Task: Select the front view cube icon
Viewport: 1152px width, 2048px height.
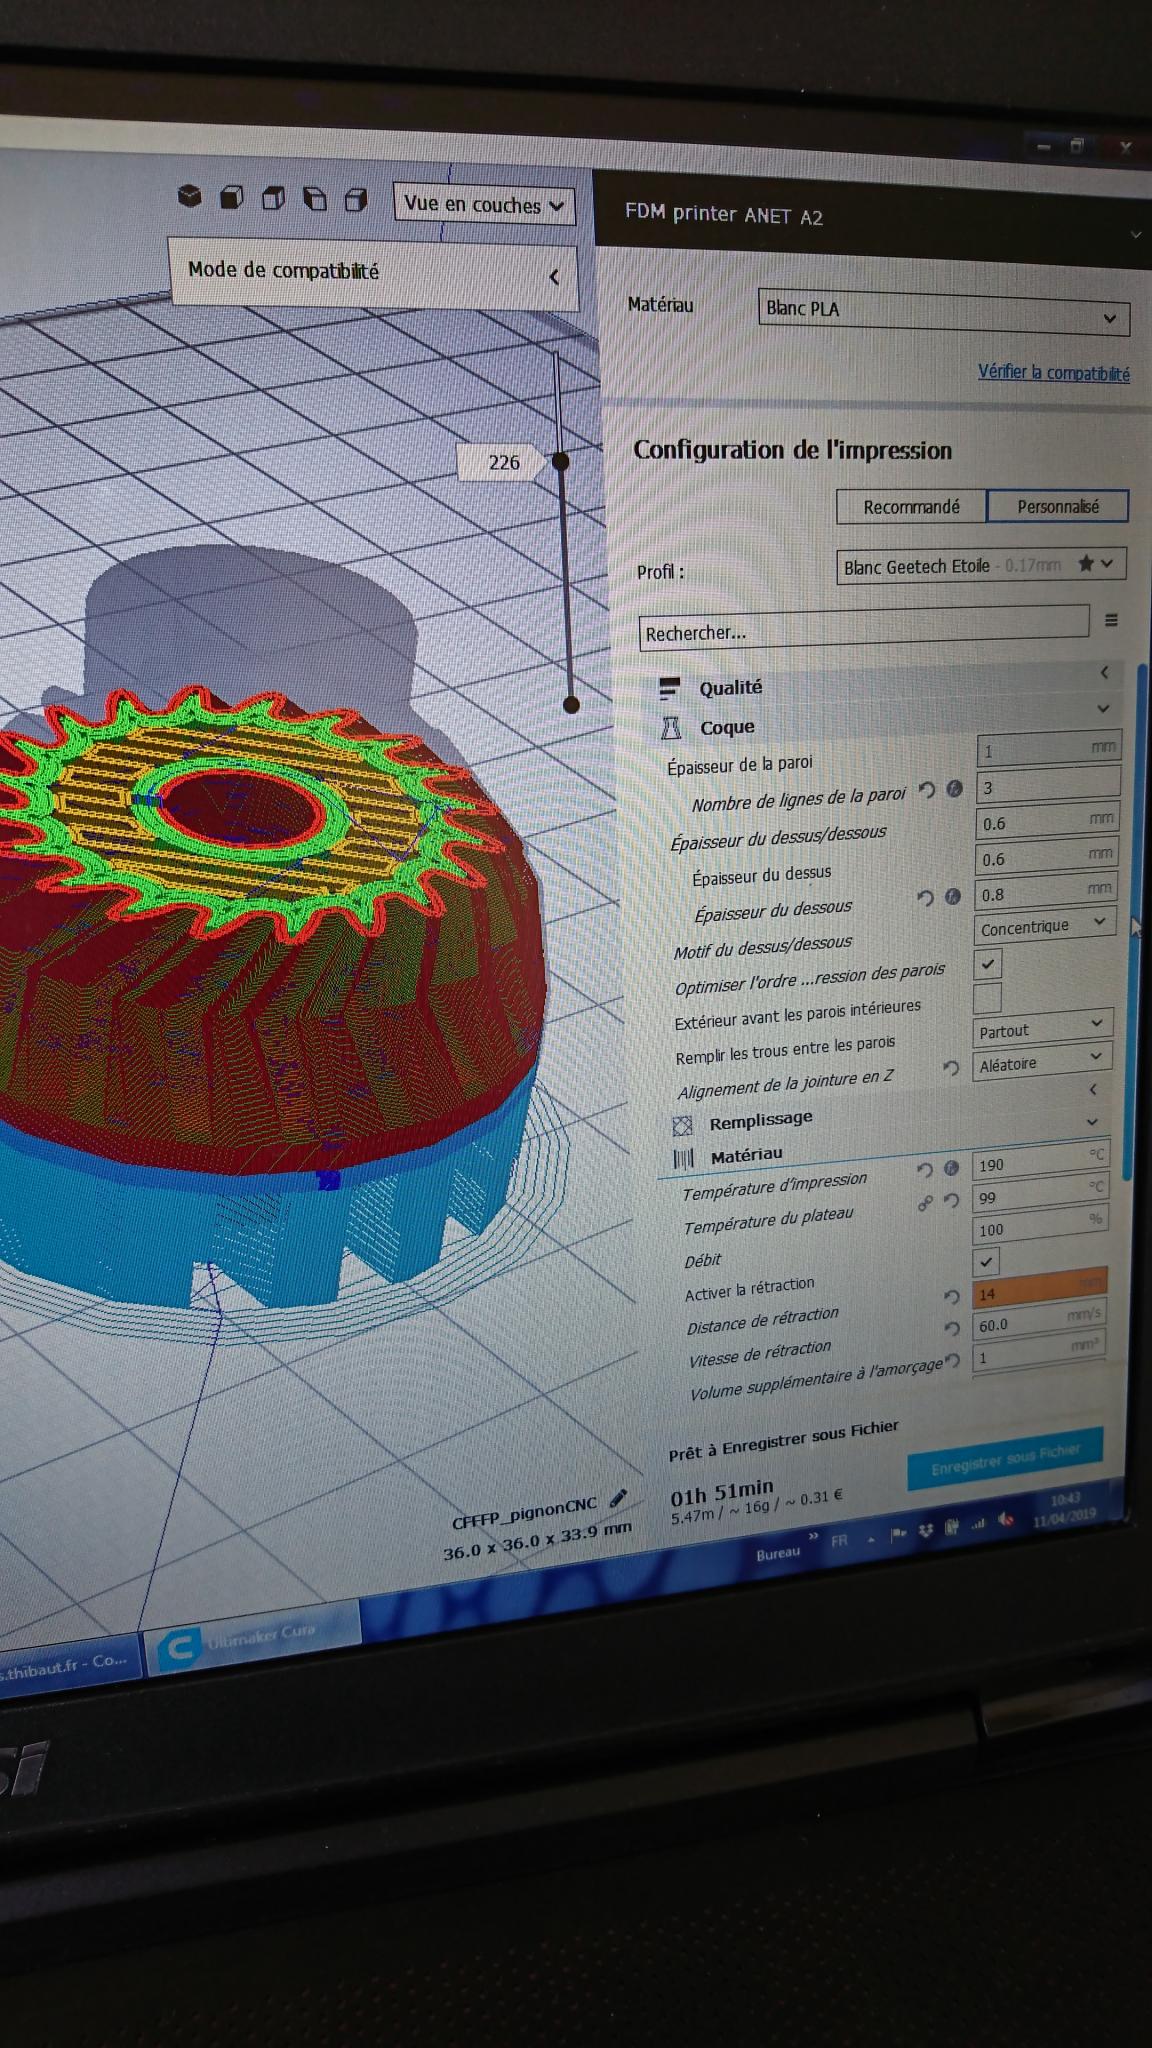Action: 231,197
